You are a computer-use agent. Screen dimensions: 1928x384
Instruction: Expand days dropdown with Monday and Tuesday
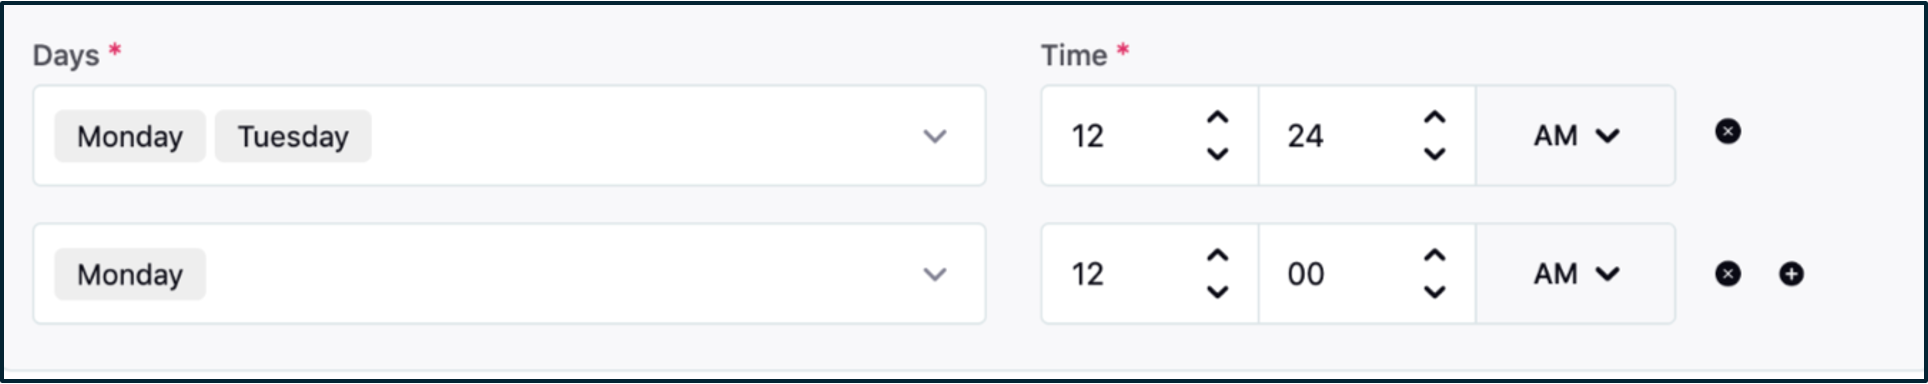coord(934,136)
